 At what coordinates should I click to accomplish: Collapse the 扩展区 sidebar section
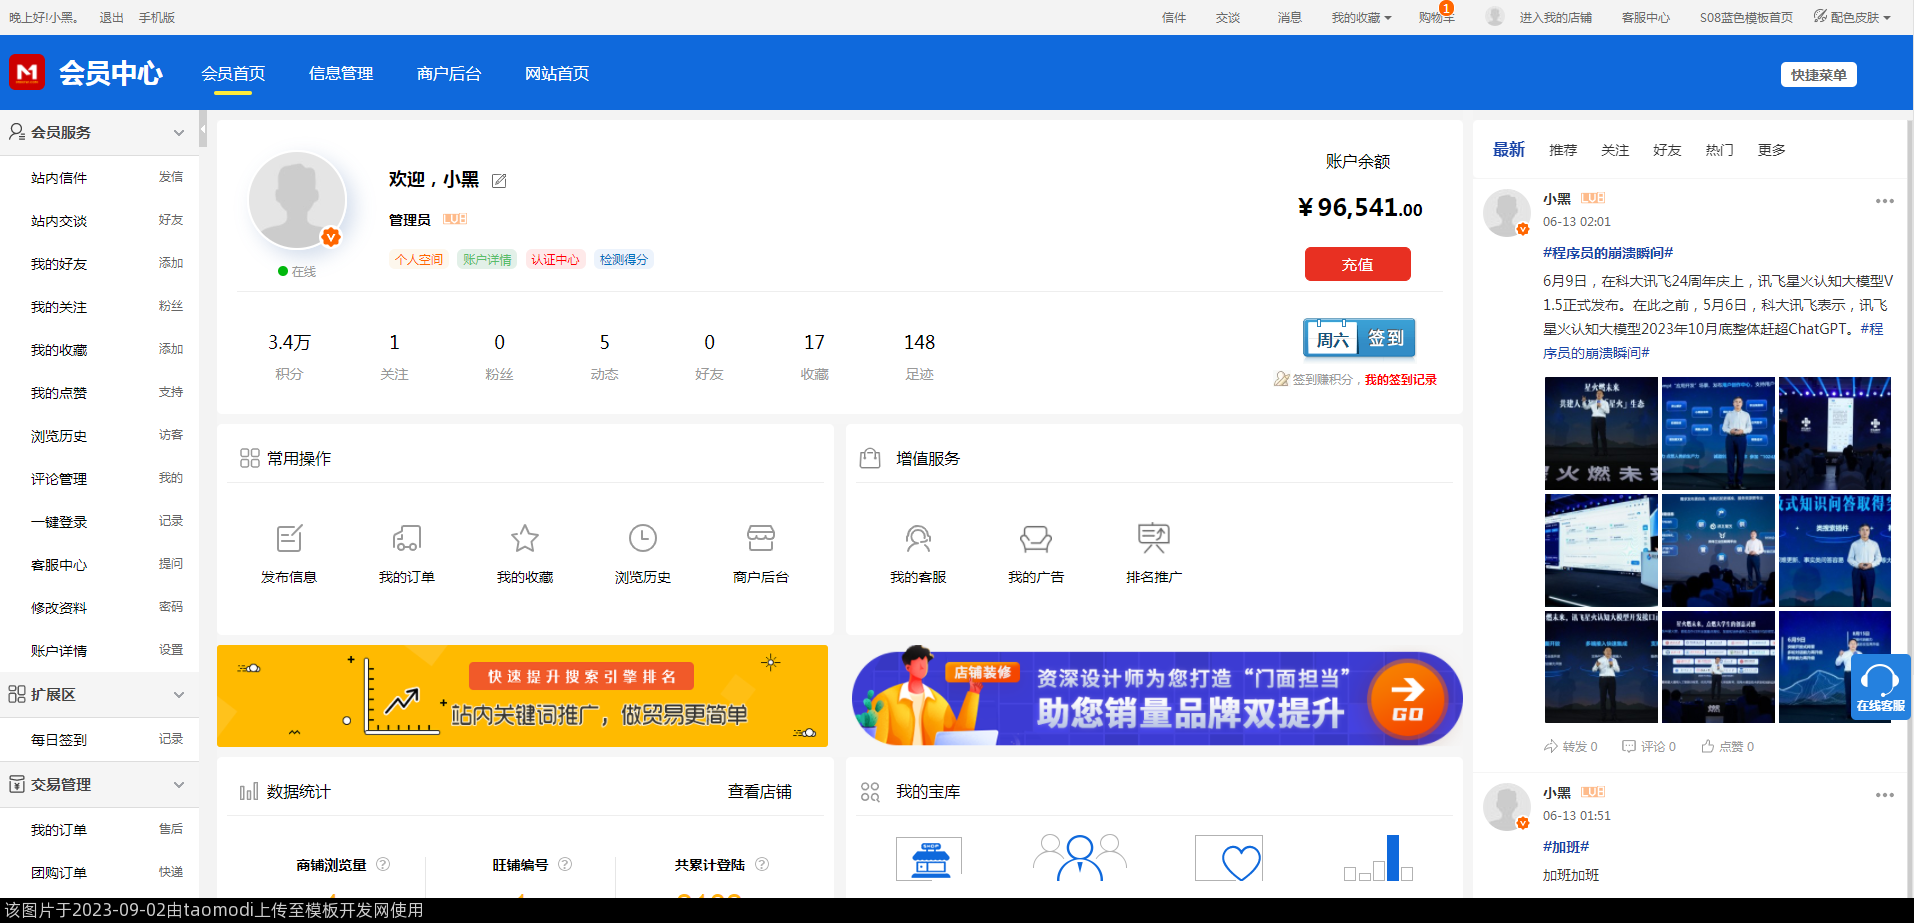(x=179, y=695)
